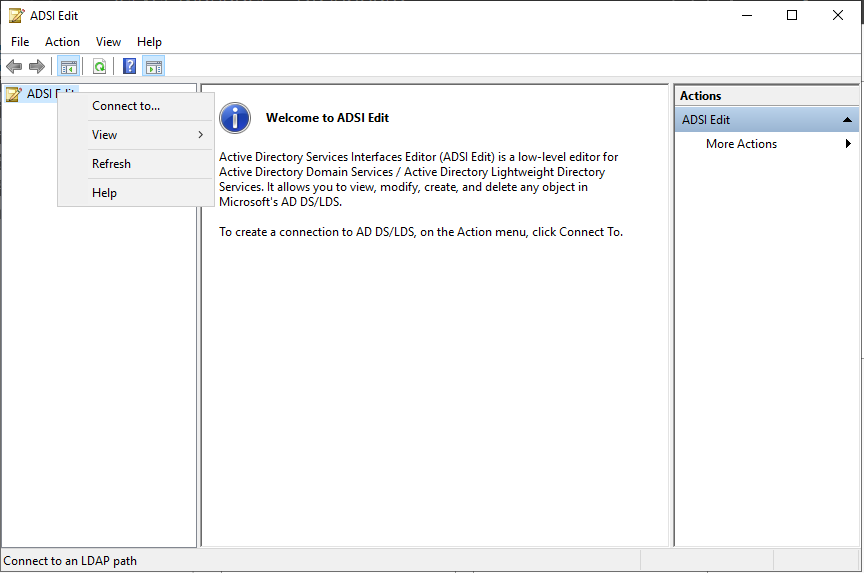Maximize the ADSI Edit window
This screenshot has width=864, height=573.
[792, 15]
